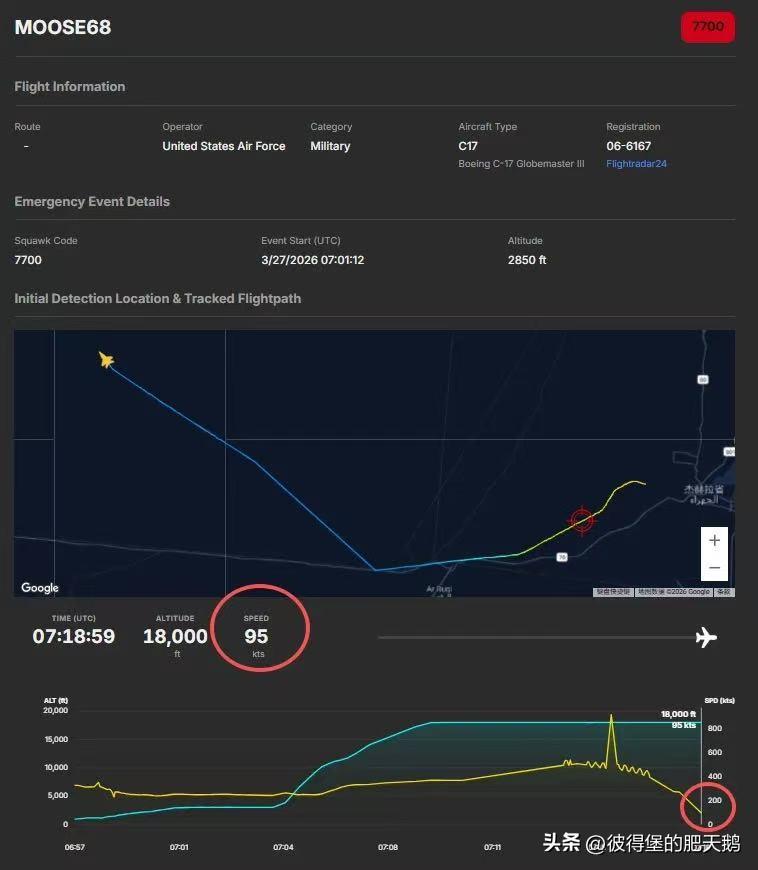Click the C17 aircraft type code
The height and width of the screenshot is (870, 758).
tap(468, 146)
